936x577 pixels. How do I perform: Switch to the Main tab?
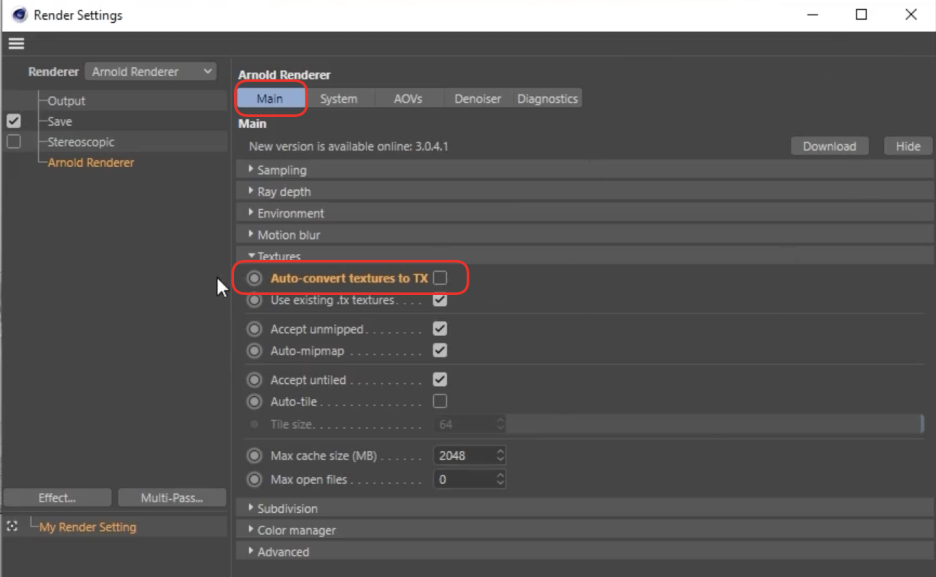click(x=270, y=98)
